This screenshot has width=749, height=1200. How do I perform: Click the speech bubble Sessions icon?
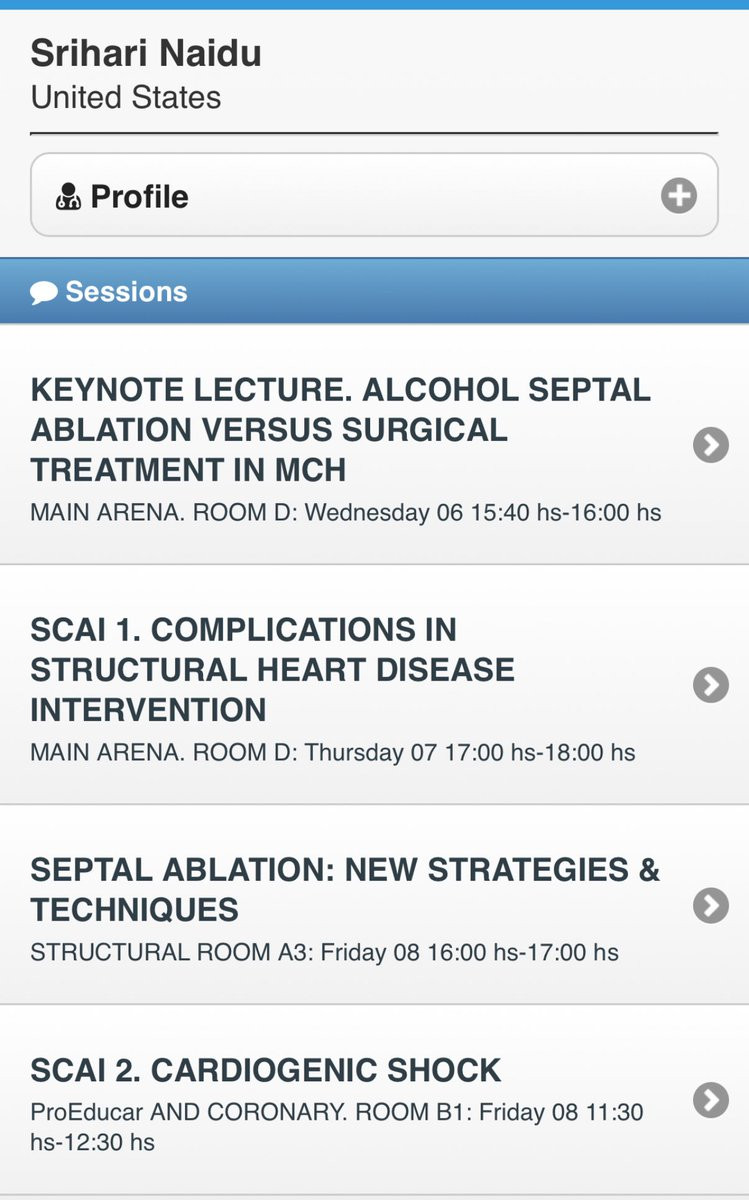coord(44,292)
